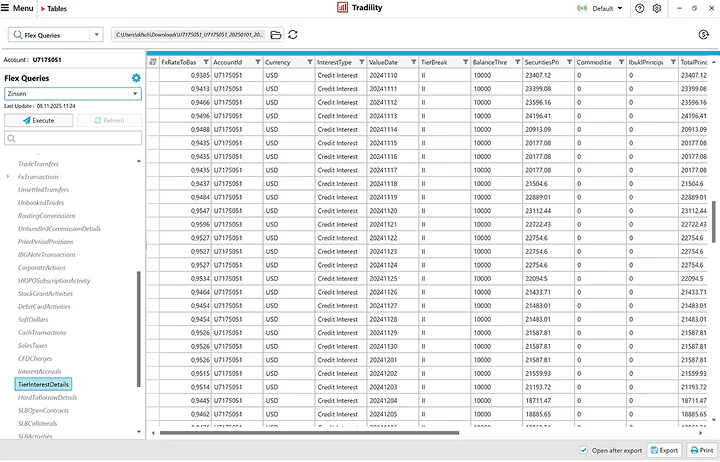Click the search magnifier in sidebar field
The height and width of the screenshot is (462, 720).
11,138
